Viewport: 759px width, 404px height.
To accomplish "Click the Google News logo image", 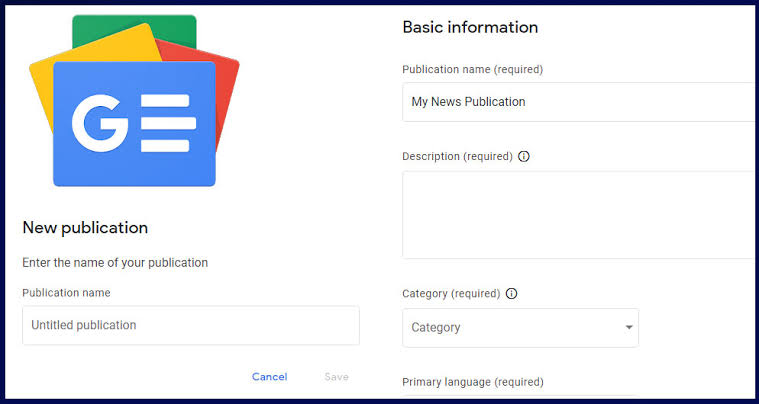I will click(x=134, y=101).
